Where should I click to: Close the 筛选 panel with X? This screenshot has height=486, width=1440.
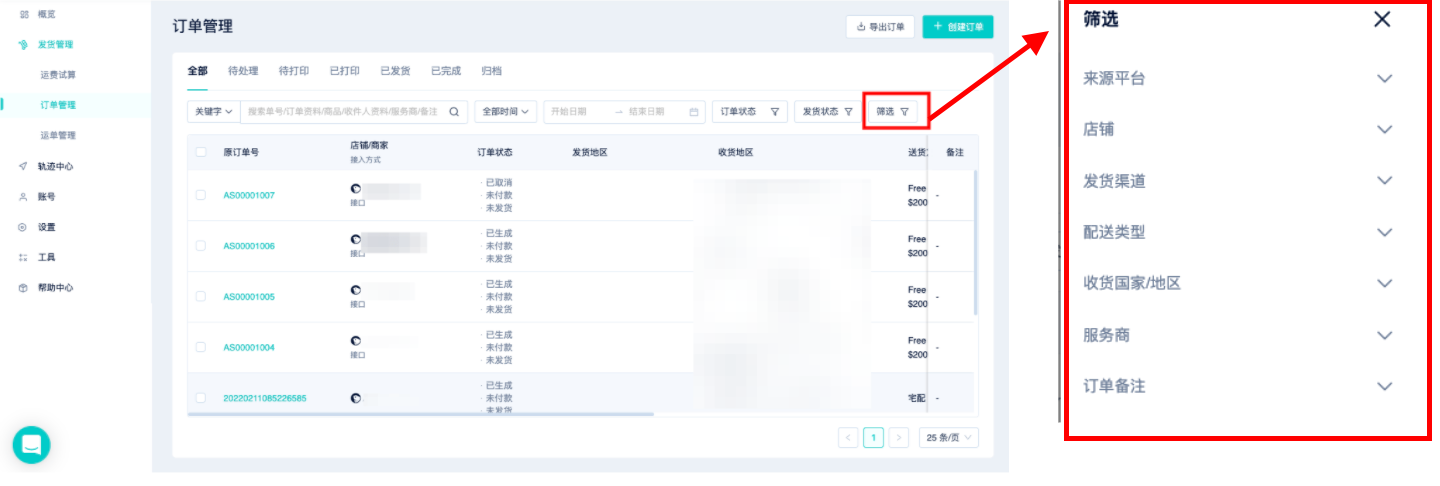pos(1382,19)
